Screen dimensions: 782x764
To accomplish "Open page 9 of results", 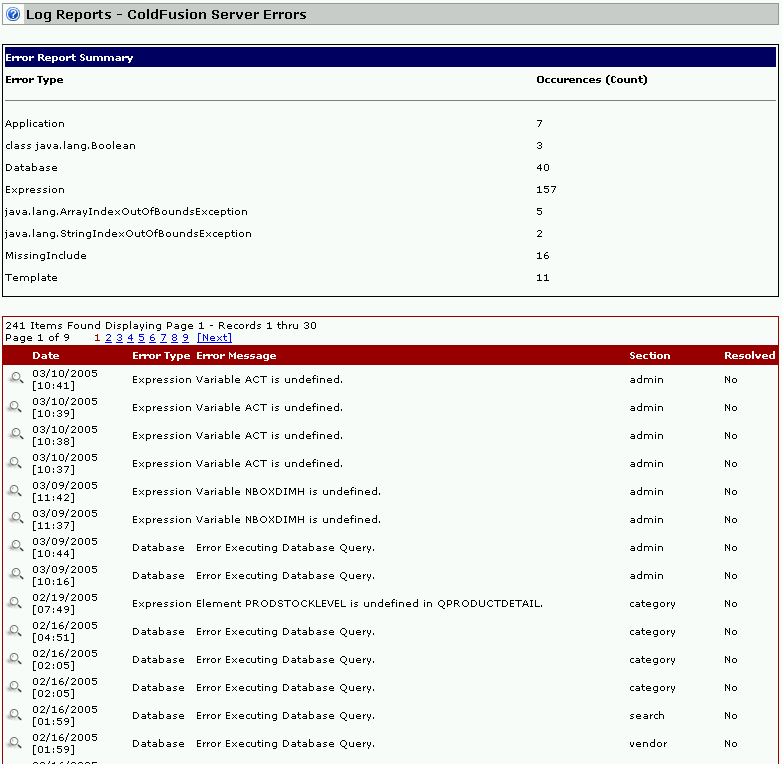I will 185,338.
